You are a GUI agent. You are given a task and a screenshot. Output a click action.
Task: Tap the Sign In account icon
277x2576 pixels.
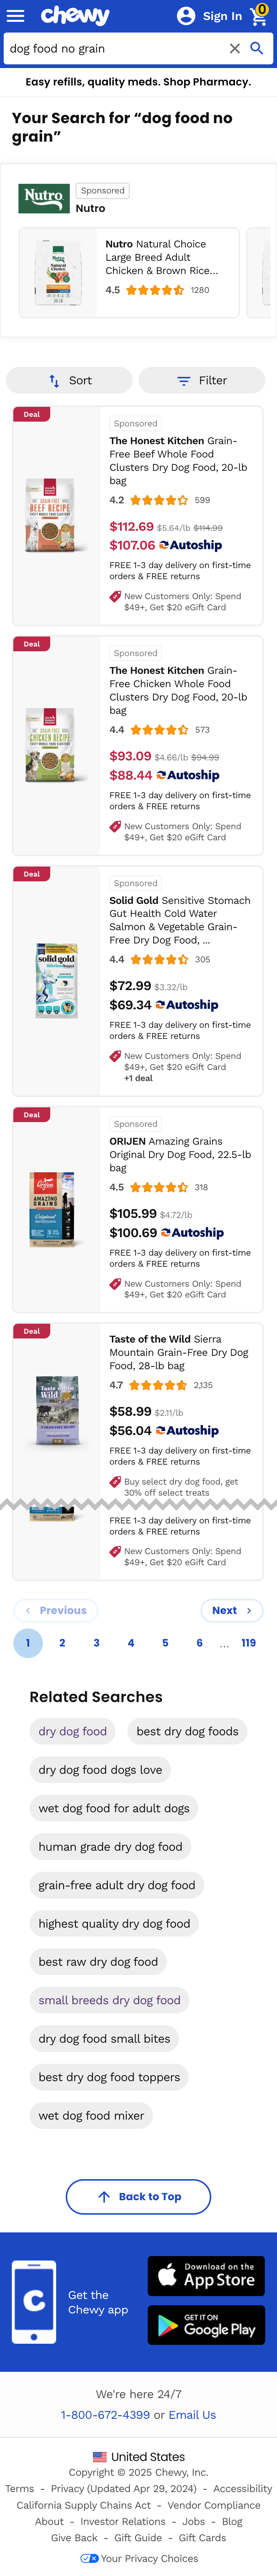(186, 16)
